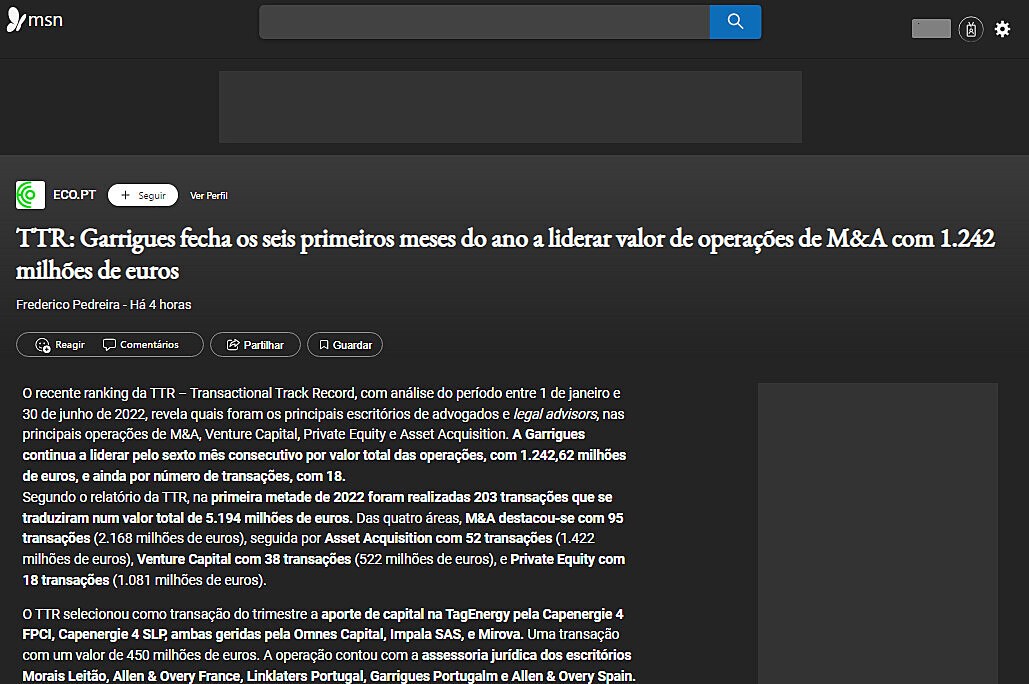Viewport: 1029px width, 684px height.
Task: Click the text "legal advisors"
Action: coord(555,414)
